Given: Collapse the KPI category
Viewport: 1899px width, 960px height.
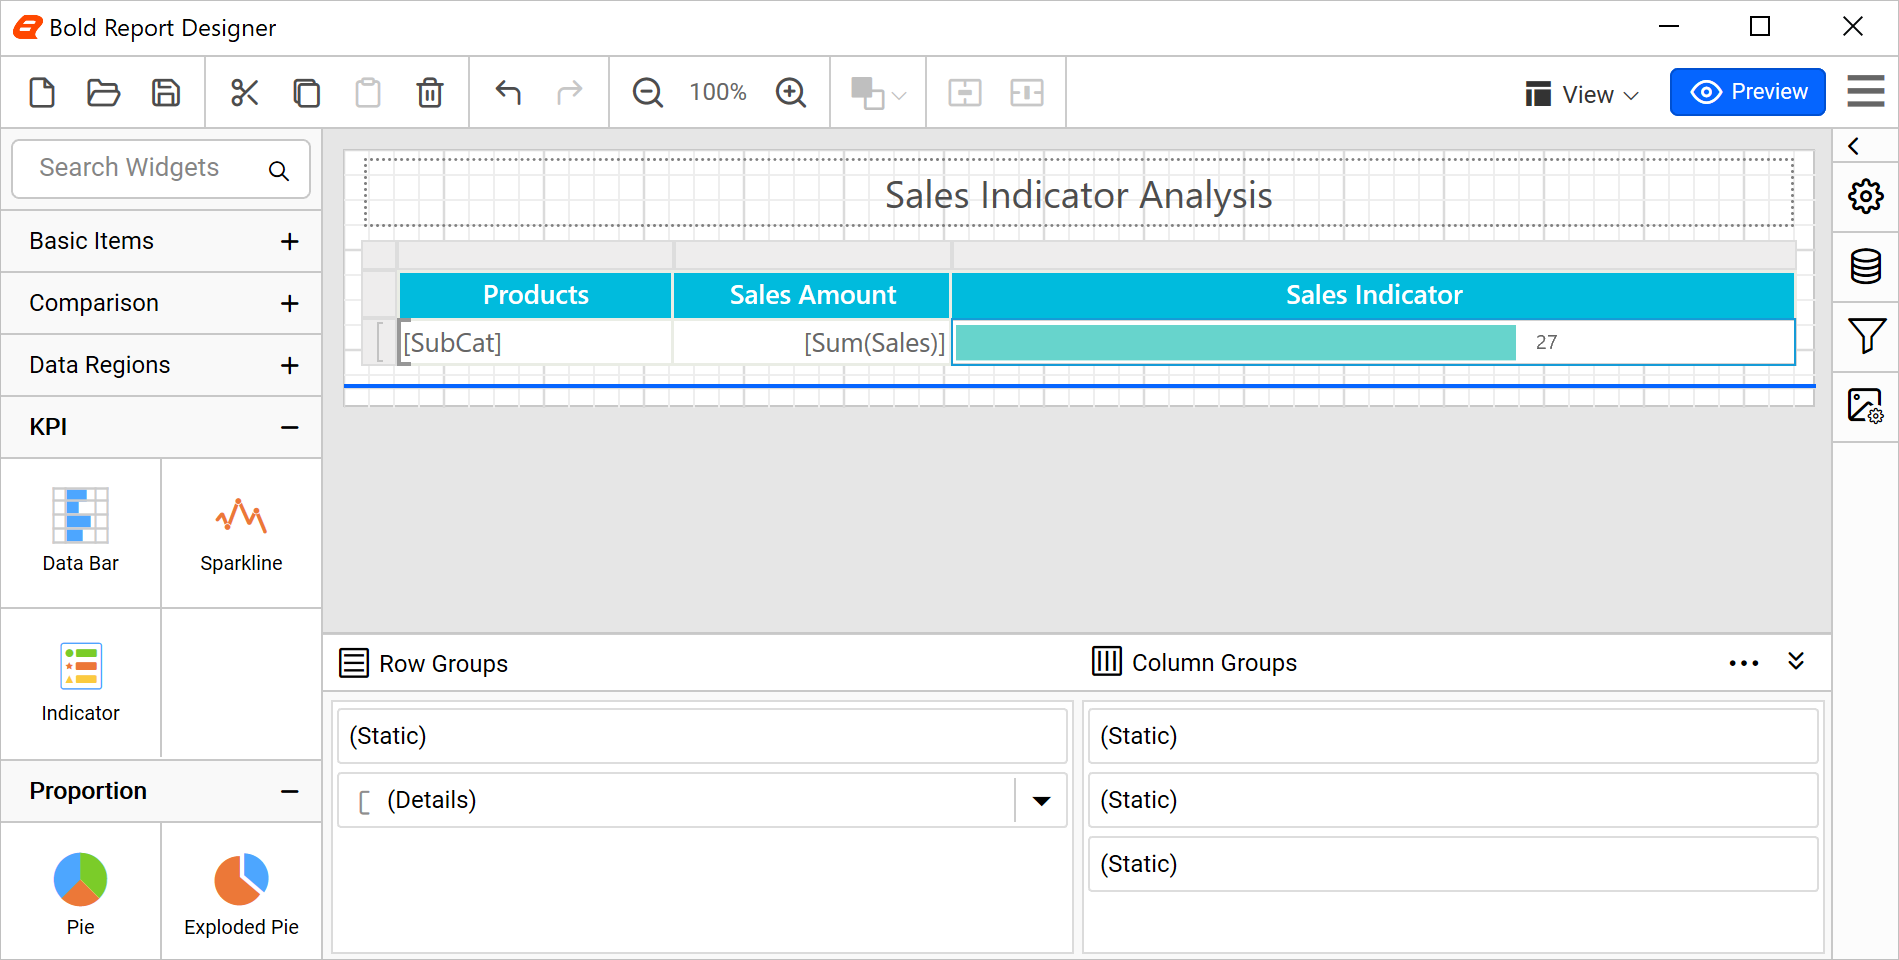Looking at the screenshot, I should click(161, 427).
